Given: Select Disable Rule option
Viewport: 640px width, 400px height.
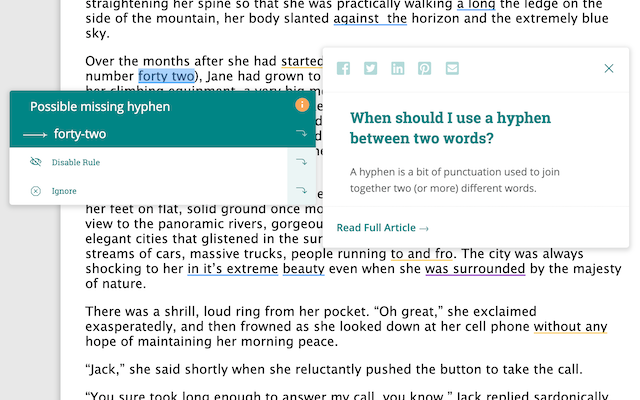Looking at the screenshot, I should (76, 162).
